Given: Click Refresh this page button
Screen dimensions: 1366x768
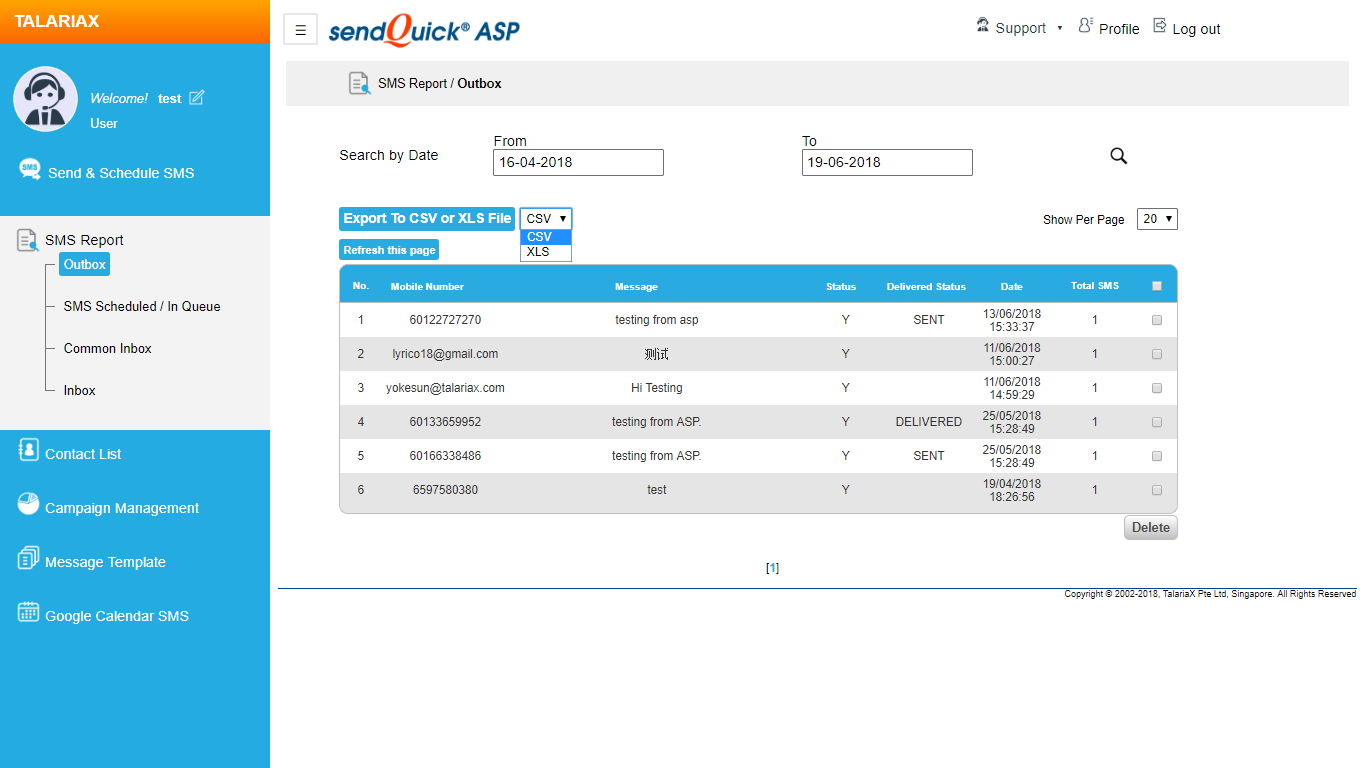Looking at the screenshot, I should click(389, 250).
